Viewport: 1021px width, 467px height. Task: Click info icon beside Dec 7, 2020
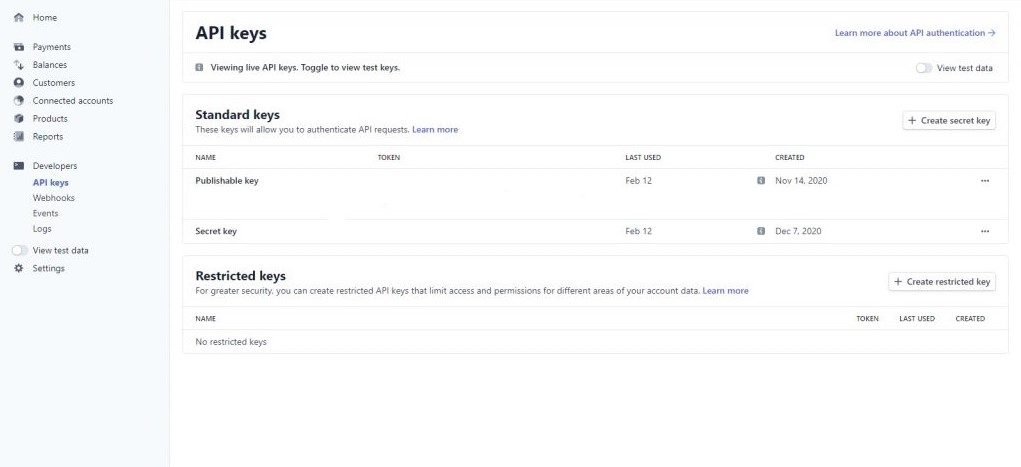coord(761,231)
